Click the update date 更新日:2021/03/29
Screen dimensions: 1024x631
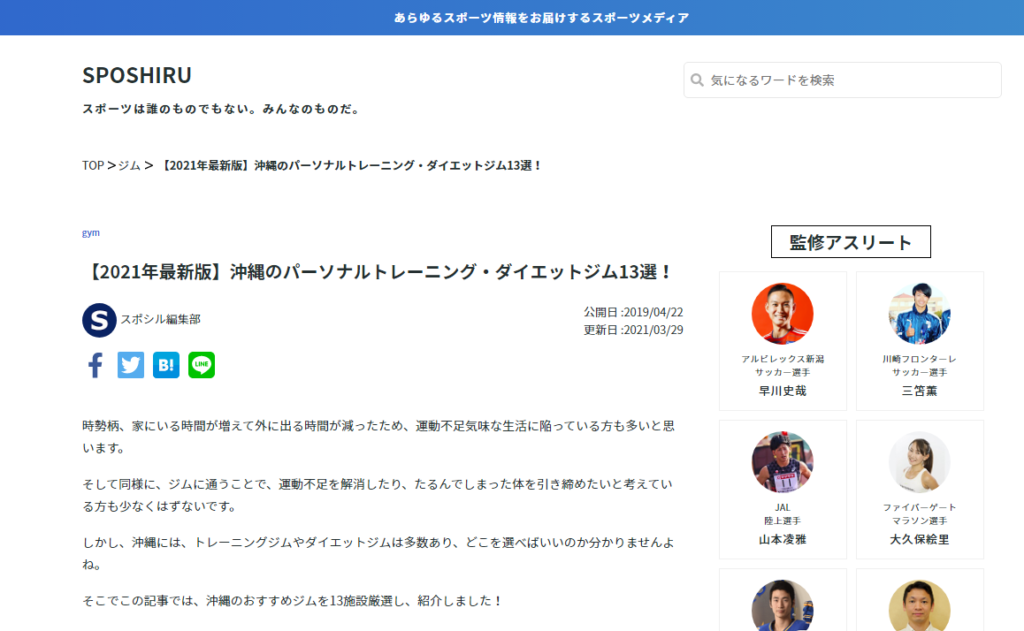[633, 330]
